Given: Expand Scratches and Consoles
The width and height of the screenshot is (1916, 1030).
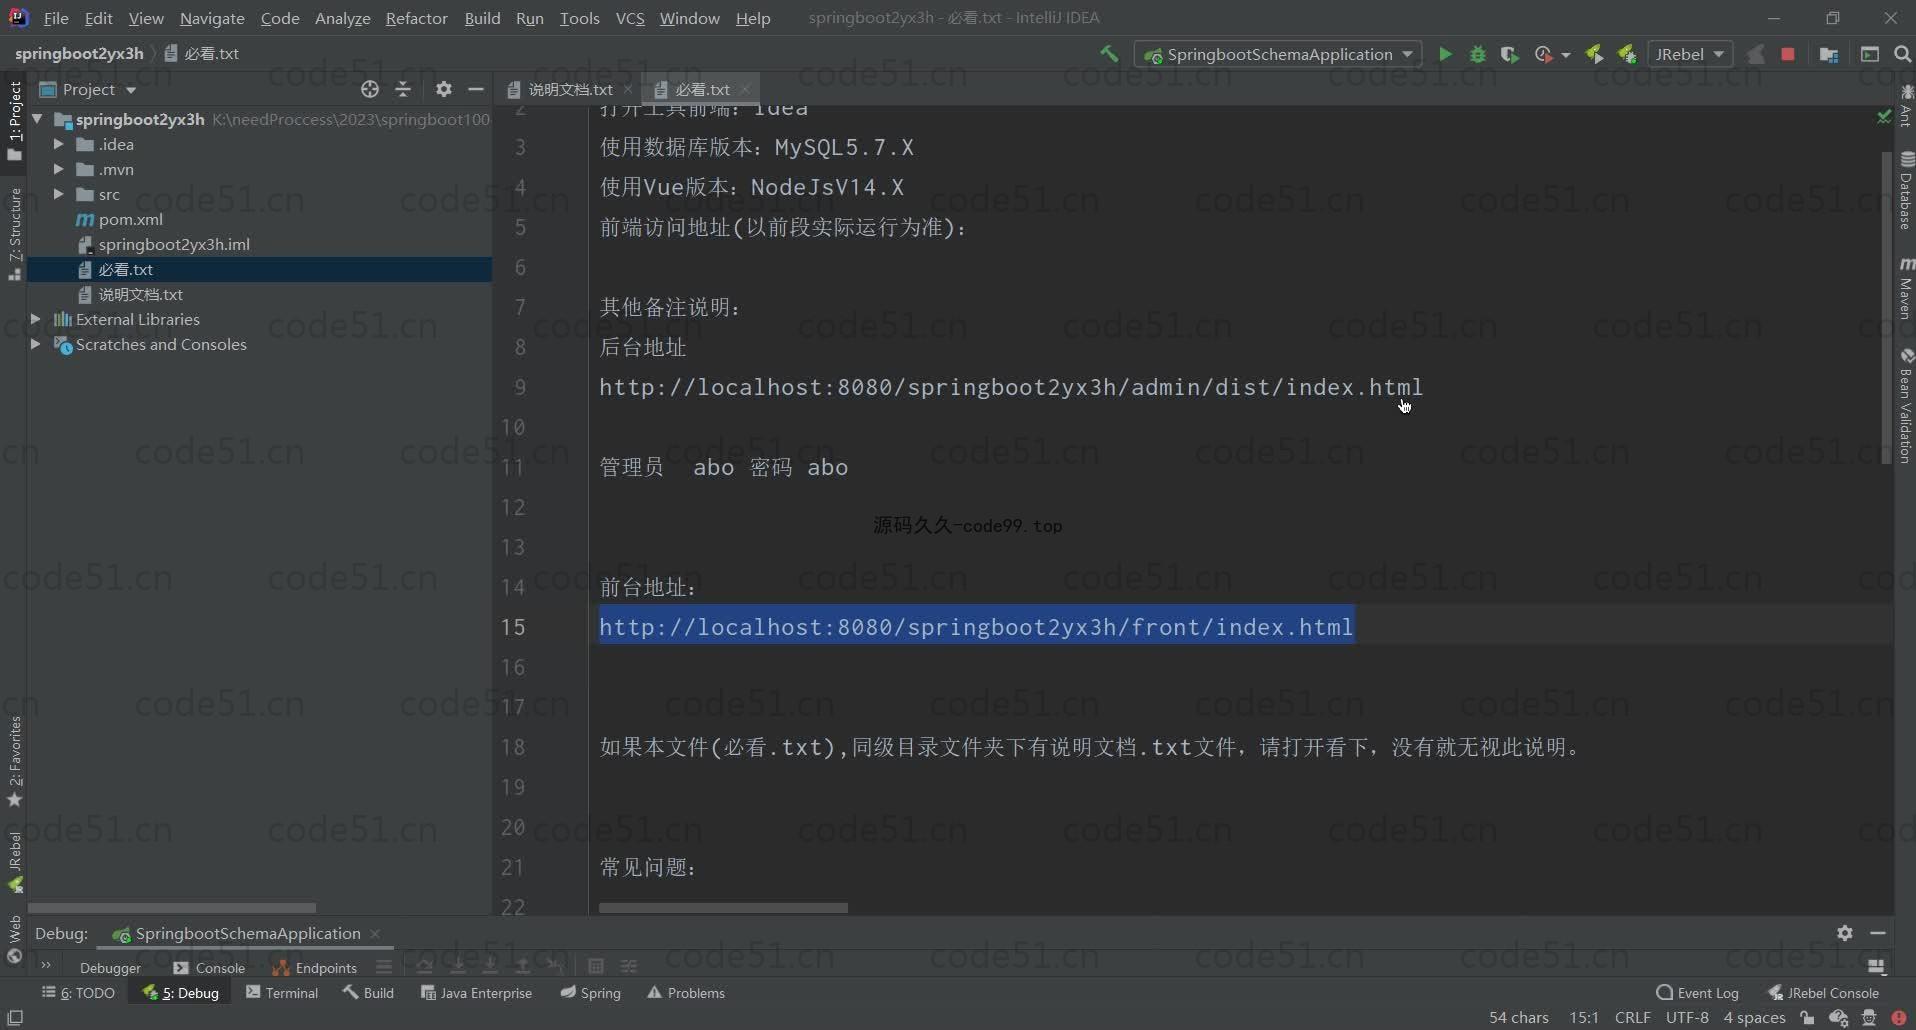Looking at the screenshot, I should (x=36, y=344).
